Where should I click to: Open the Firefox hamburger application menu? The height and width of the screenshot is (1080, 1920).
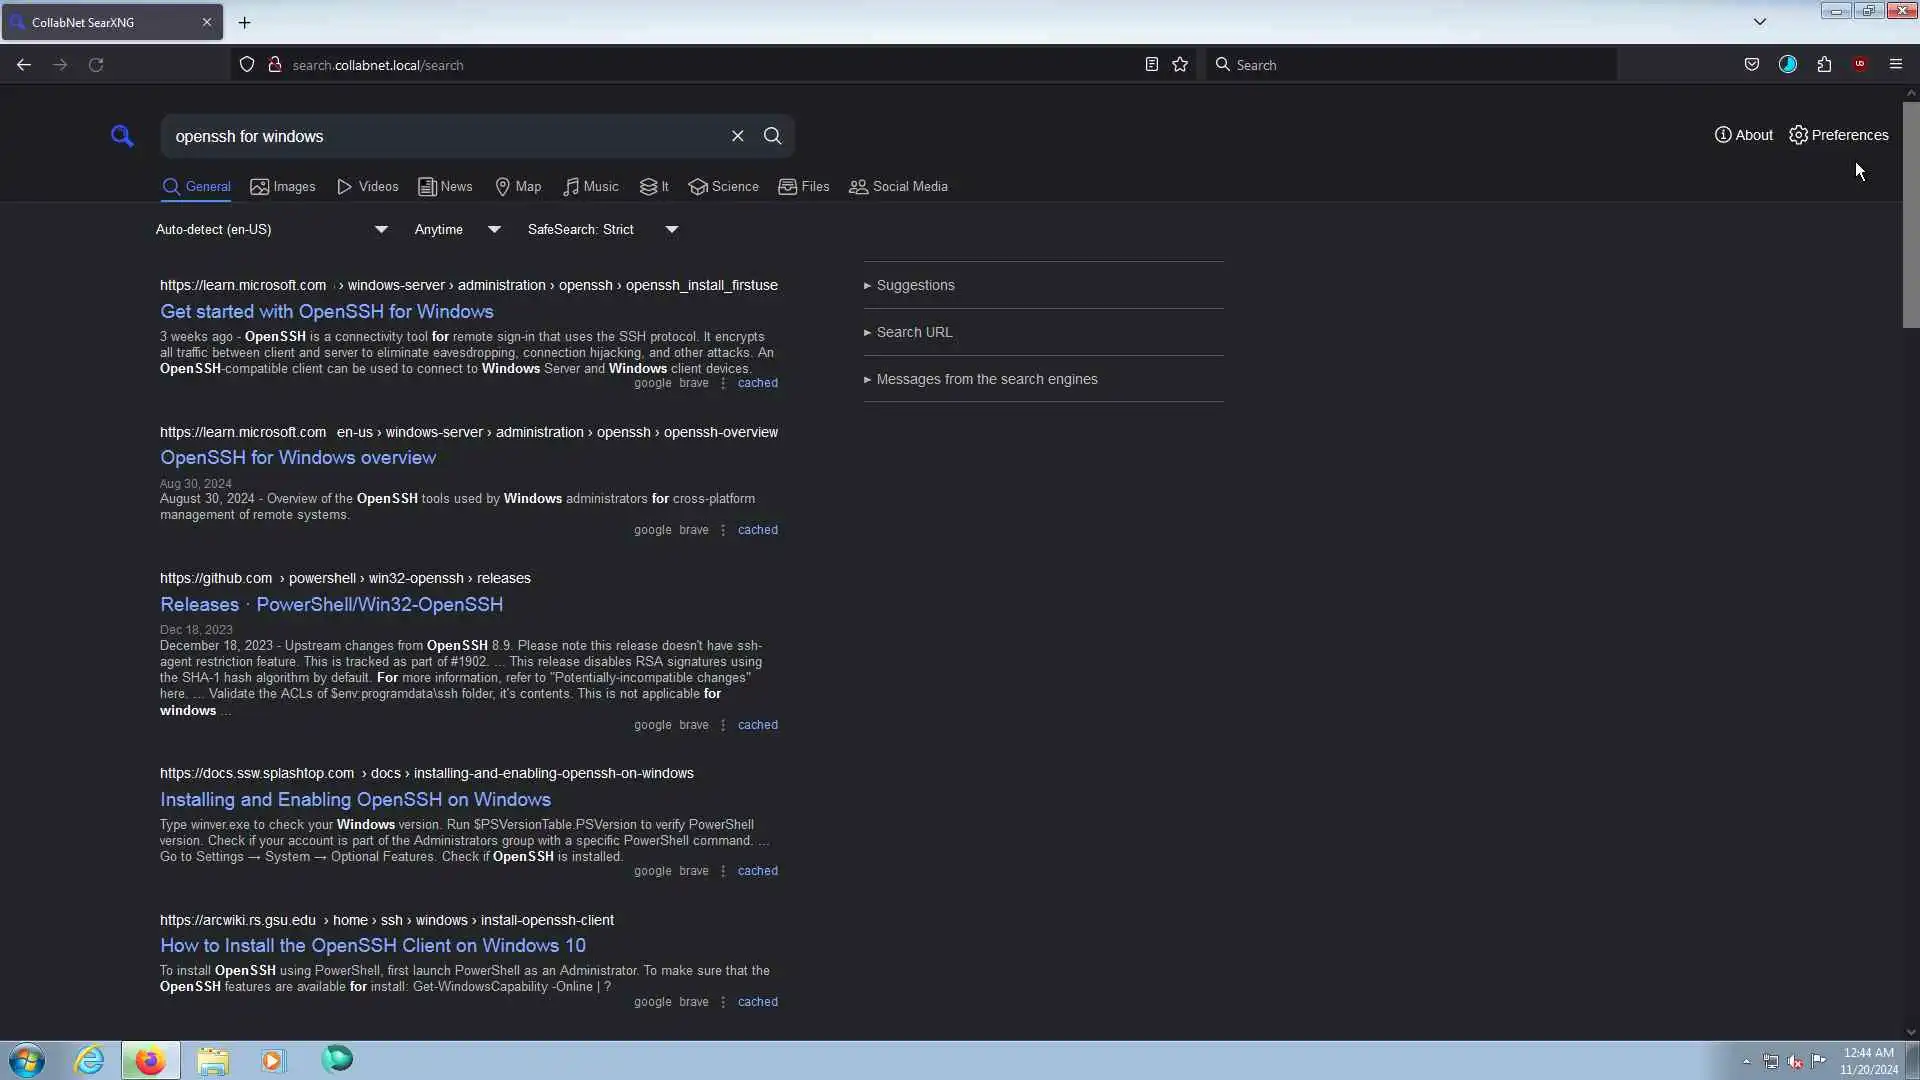pyautogui.click(x=1895, y=65)
